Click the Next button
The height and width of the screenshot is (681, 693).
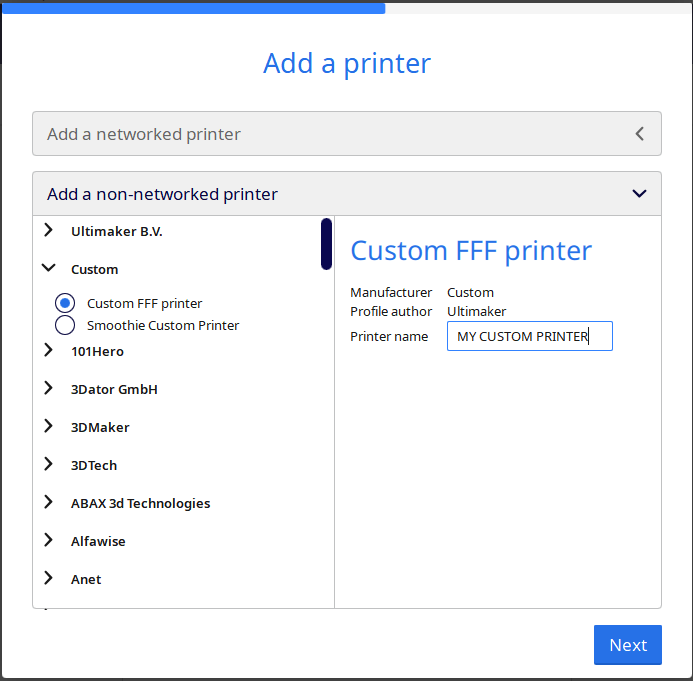628,645
